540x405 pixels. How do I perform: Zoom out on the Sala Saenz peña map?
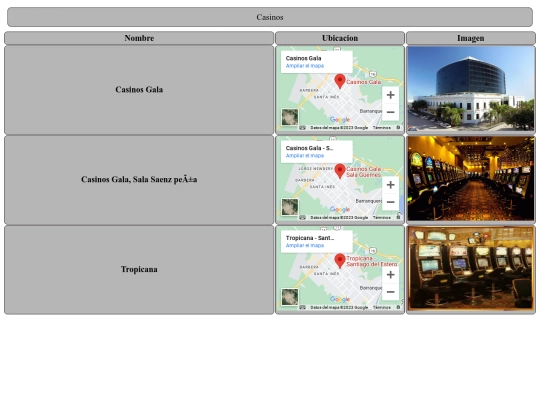(390, 202)
